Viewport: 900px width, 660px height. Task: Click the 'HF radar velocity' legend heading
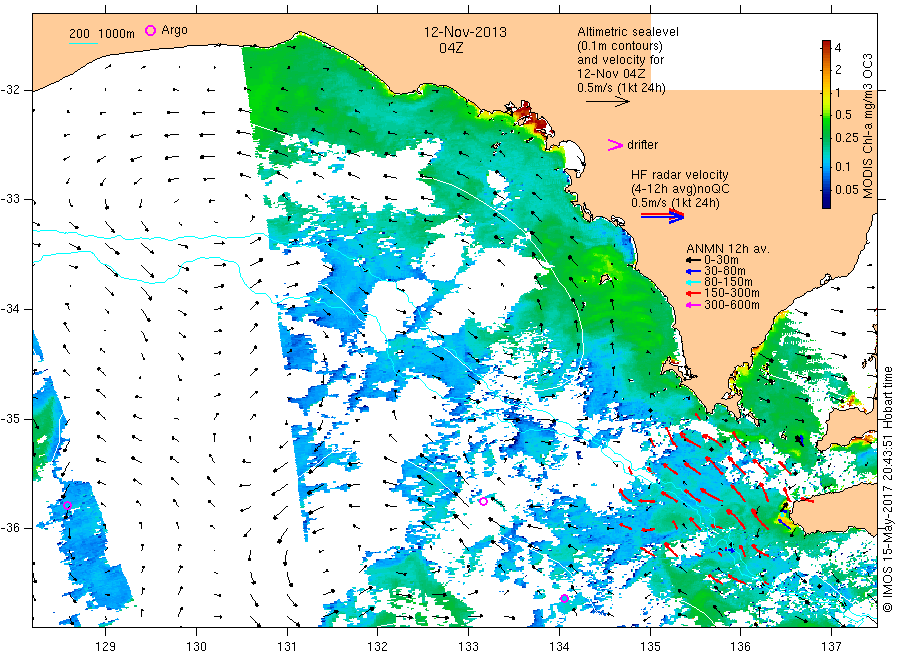680,175
